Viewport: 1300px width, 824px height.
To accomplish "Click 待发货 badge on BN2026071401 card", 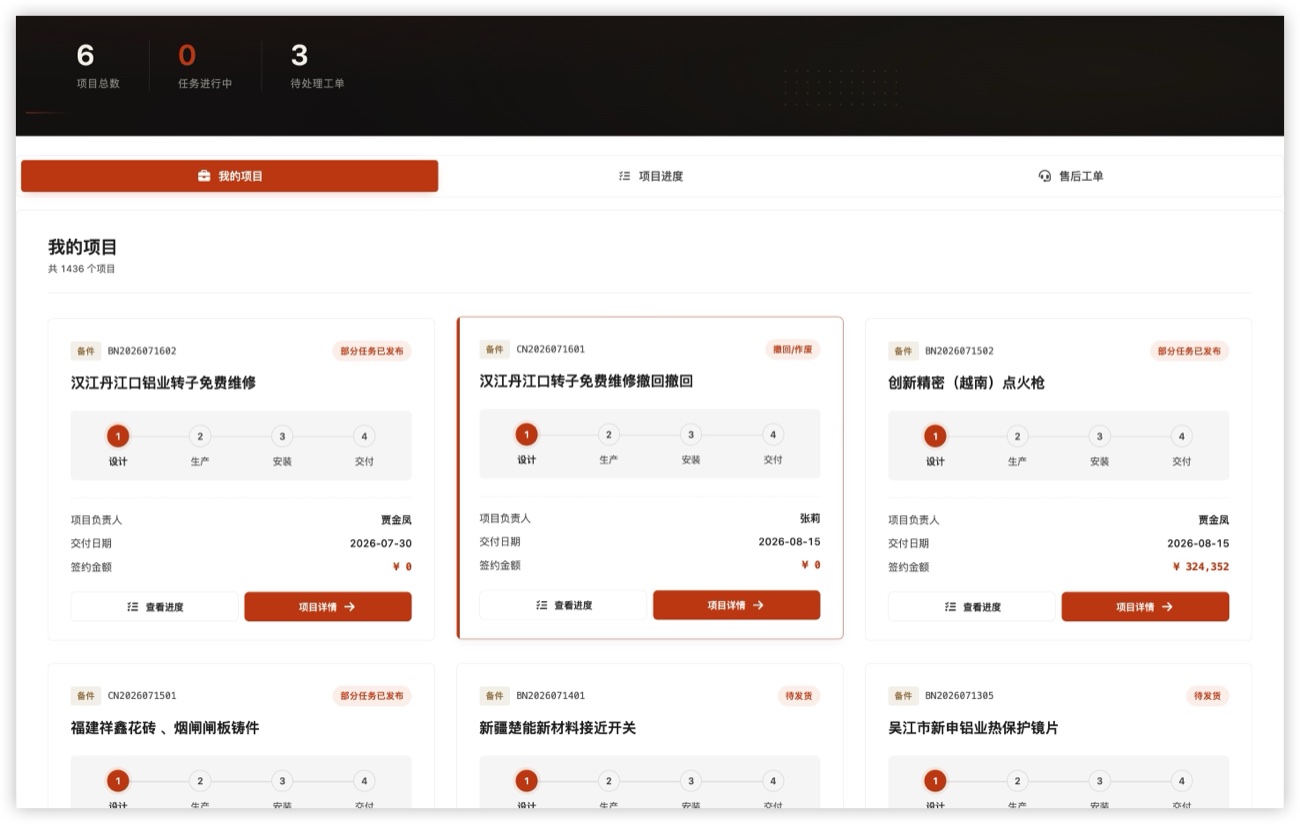I will (x=799, y=695).
